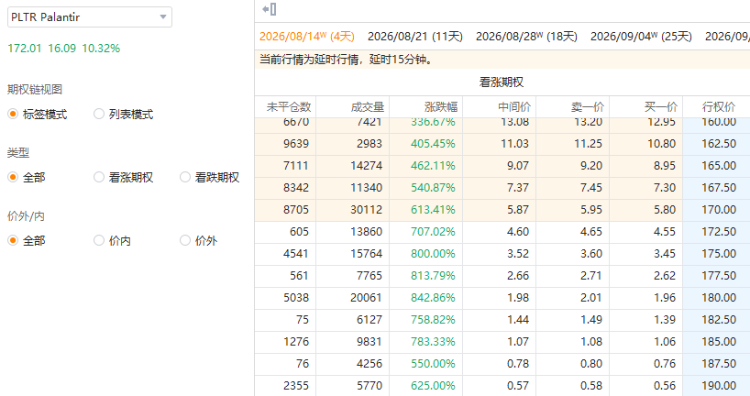Switch to 2026/08/14 (4天) expiry tab
The width and height of the screenshot is (750, 396).
[307, 36]
